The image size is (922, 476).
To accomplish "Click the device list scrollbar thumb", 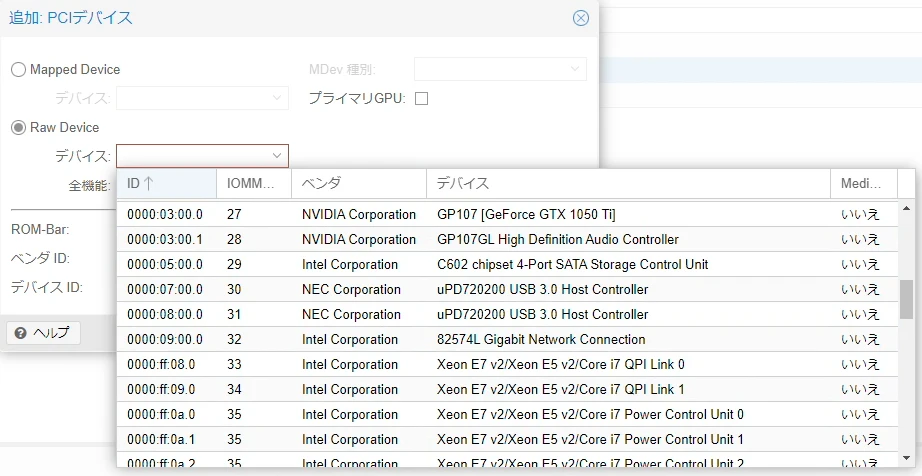I will 906,300.
